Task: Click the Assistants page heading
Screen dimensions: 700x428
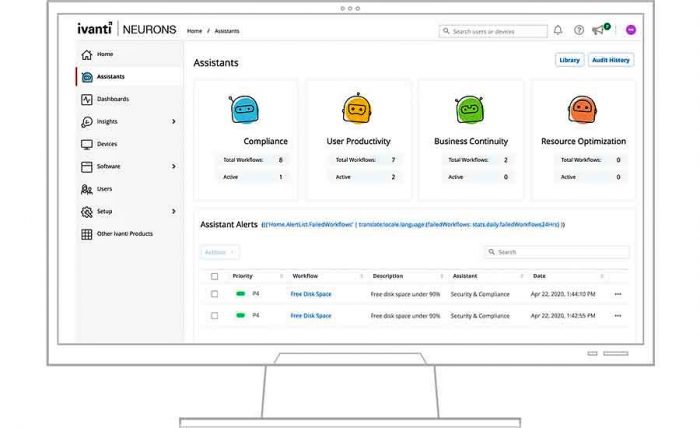Action: point(216,63)
